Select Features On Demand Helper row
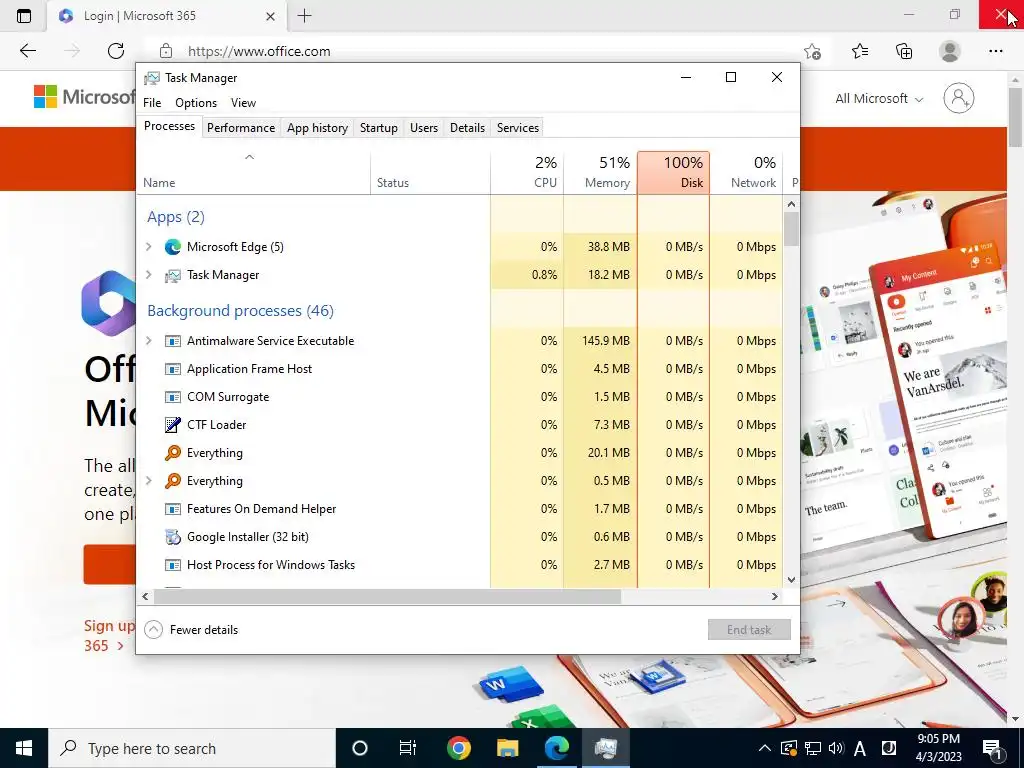1024x768 pixels. pyautogui.click(x=460, y=509)
